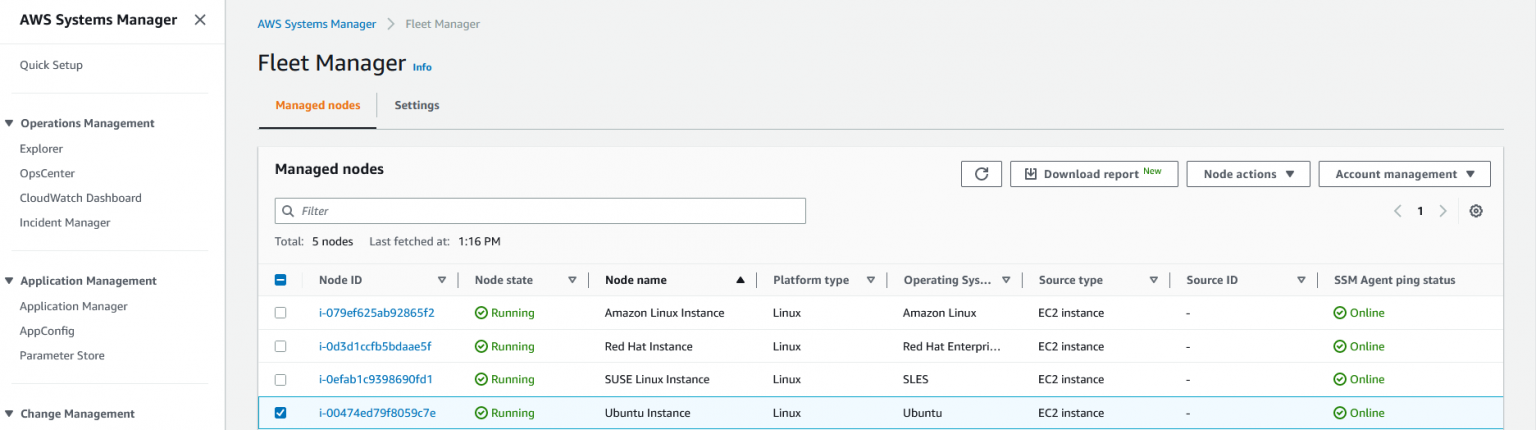Sort by Node name ascending arrow
Image resolution: width=1536 pixels, height=430 pixels.
click(740, 281)
